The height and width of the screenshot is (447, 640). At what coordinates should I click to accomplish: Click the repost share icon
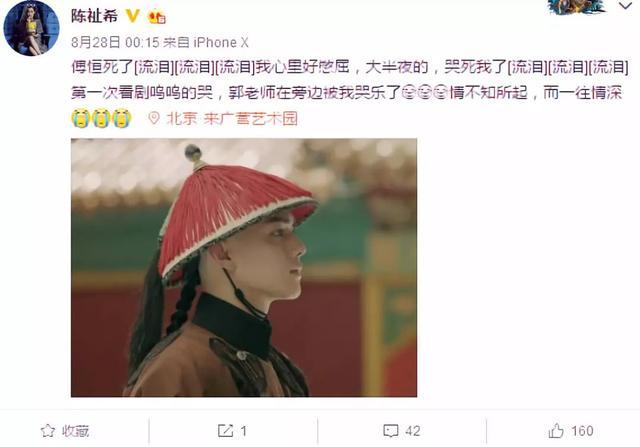[x=225, y=431]
